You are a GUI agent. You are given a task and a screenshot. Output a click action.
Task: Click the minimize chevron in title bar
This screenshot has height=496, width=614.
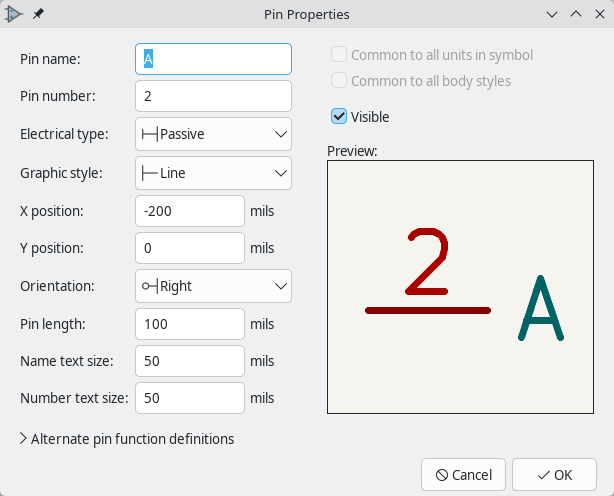(553, 15)
